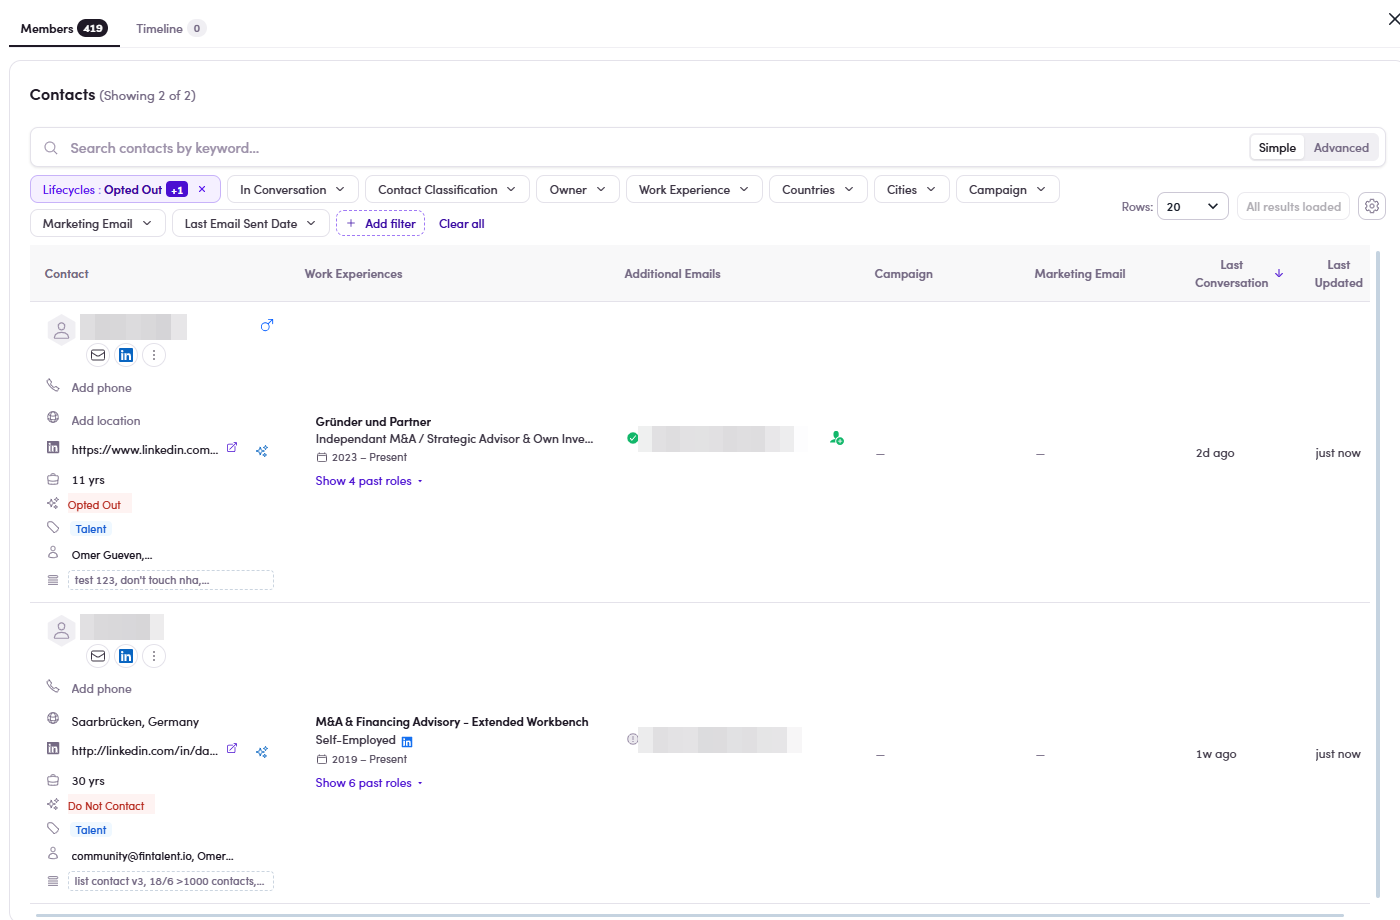Click green add-contact icon next to first email

pyautogui.click(x=837, y=438)
